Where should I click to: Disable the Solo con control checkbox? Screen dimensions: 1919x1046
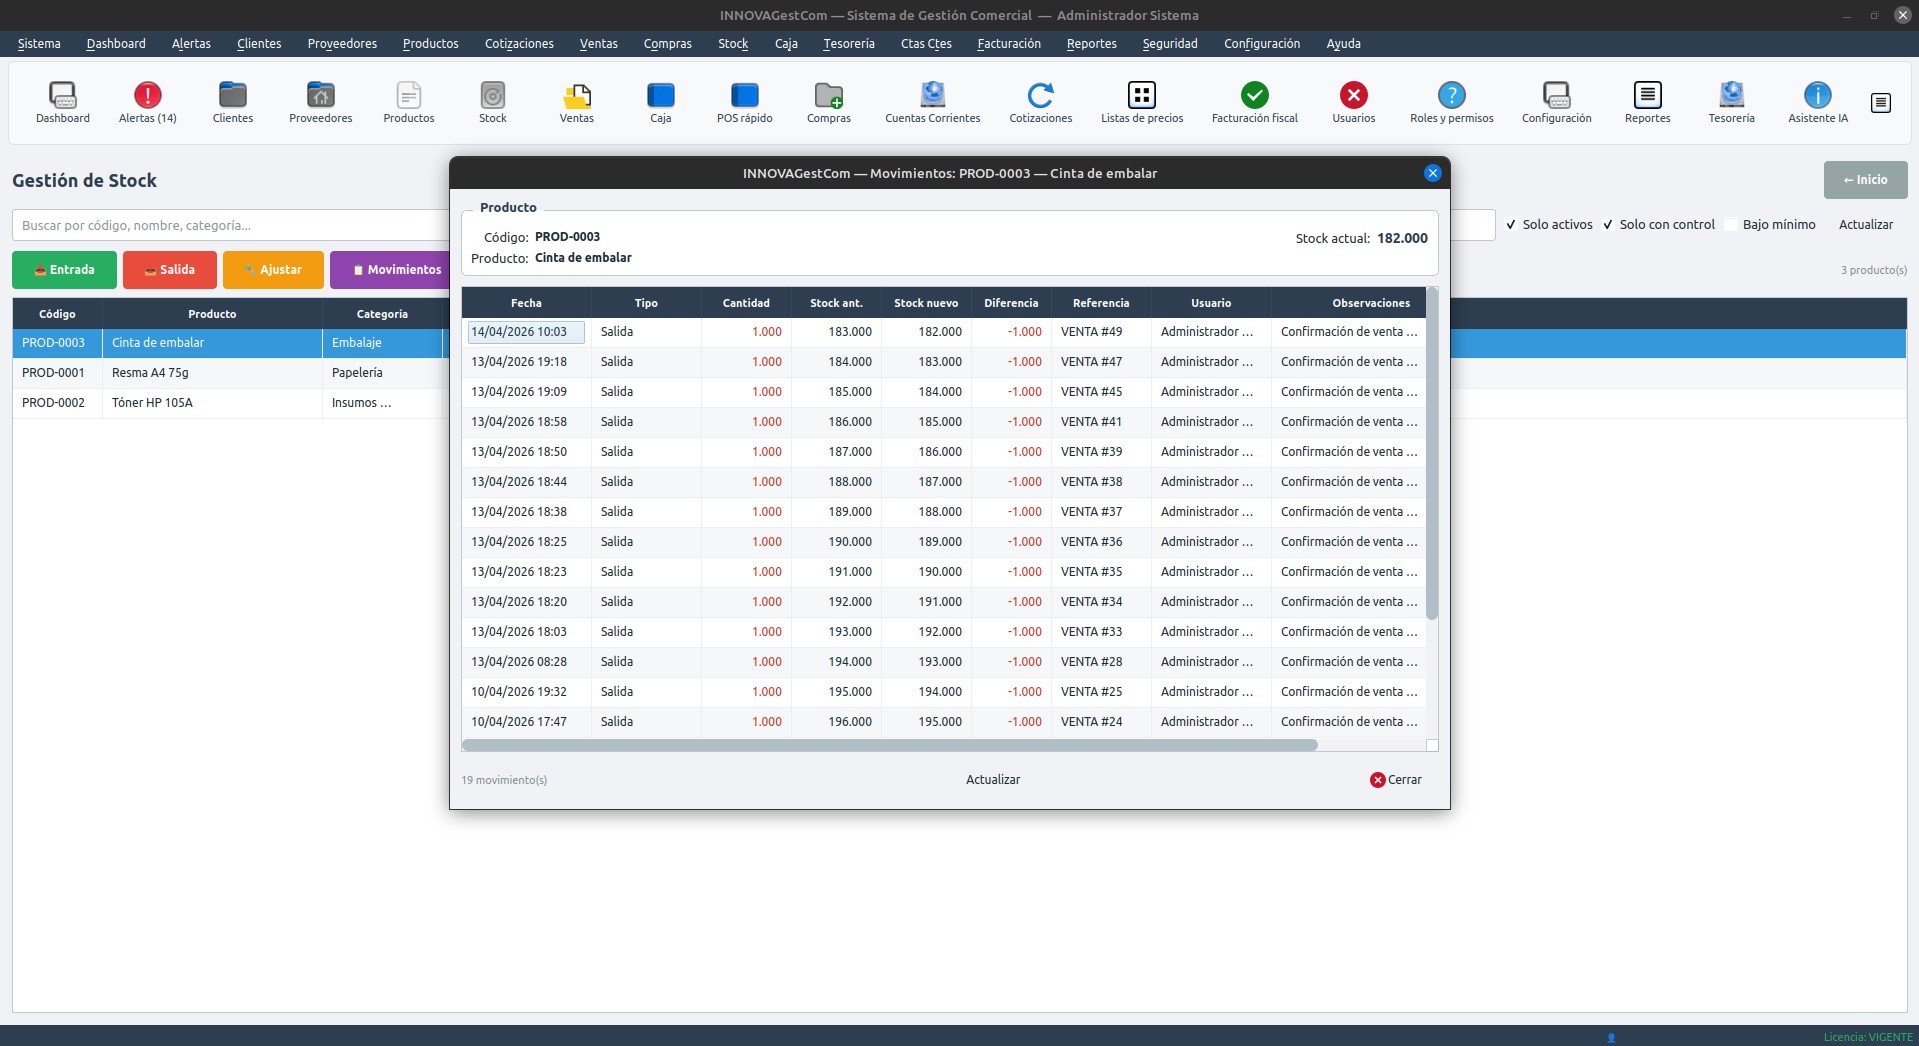pyautogui.click(x=1608, y=225)
